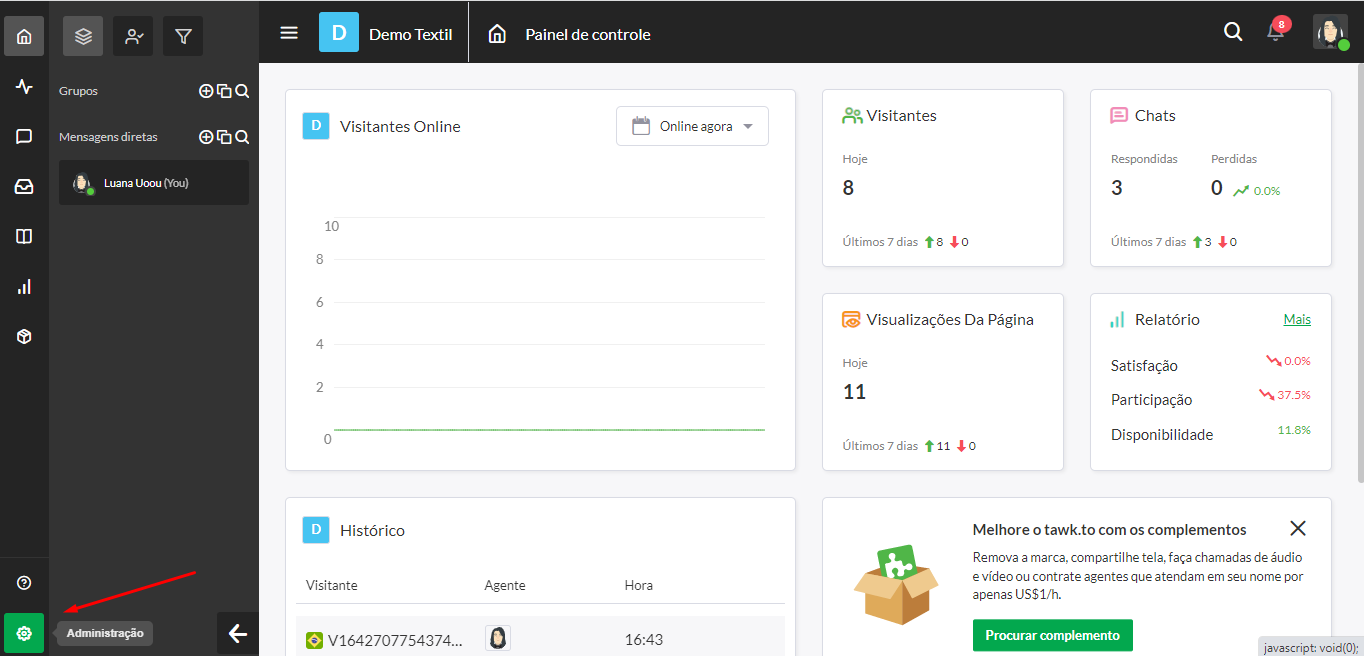
Task: Click the Painel de controle title text
Action: point(588,34)
